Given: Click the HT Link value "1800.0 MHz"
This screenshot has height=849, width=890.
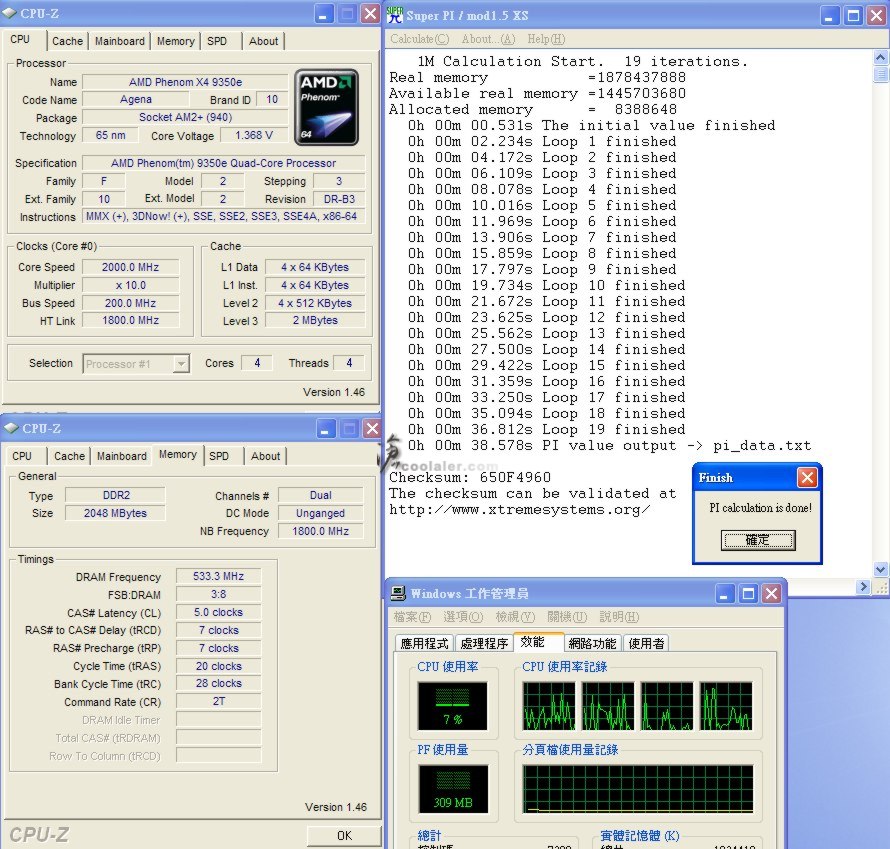Looking at the screenshot, I should [x=131, y=320].
